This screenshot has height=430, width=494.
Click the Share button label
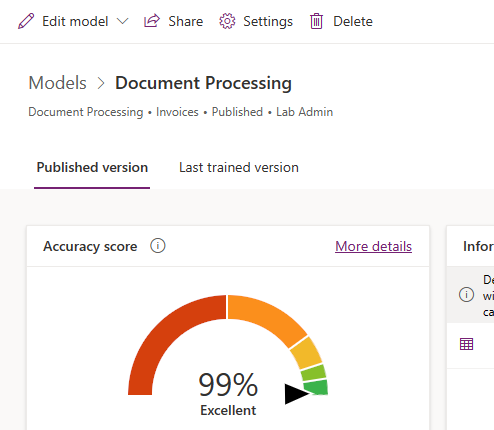click(x=186, y=21)
